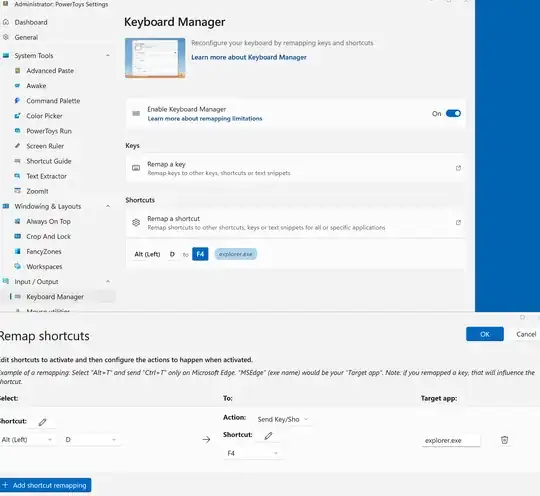This screenshot has width=540, height=496.
Task: Turn off Enable Keyboard Manager toggle
Action: click(453, 113)
